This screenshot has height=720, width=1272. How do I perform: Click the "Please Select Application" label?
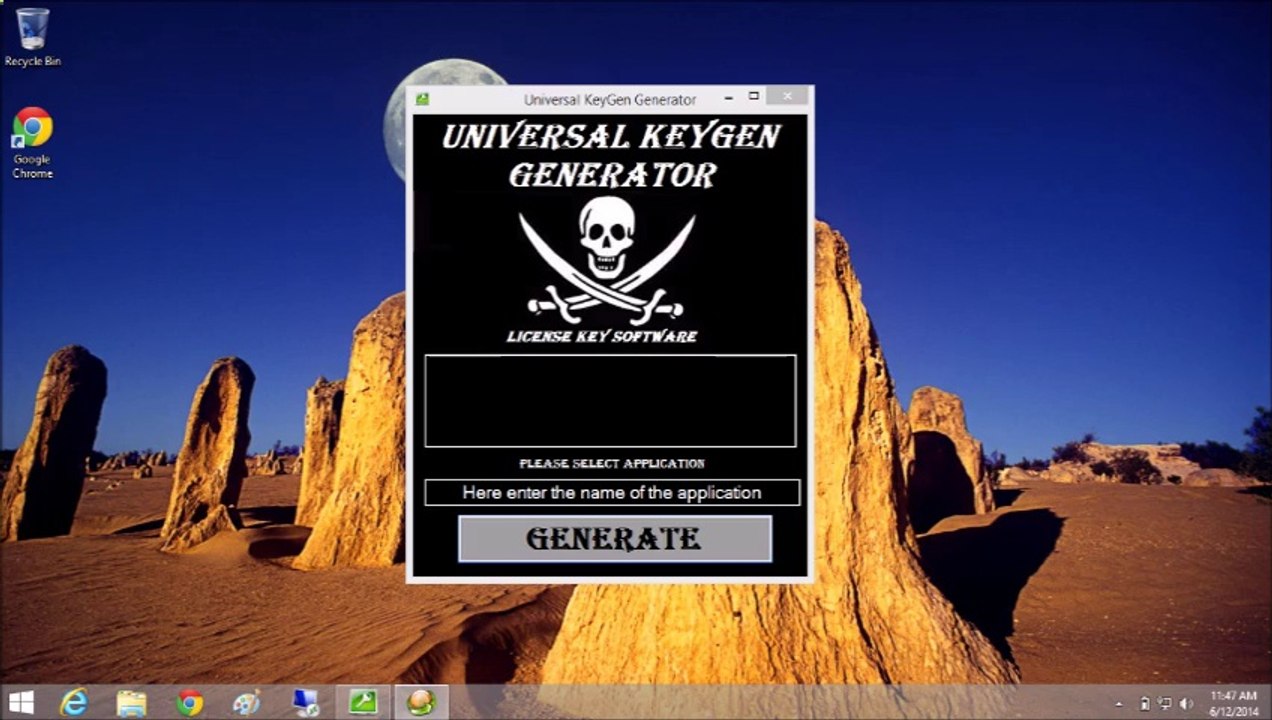(612, 464)
